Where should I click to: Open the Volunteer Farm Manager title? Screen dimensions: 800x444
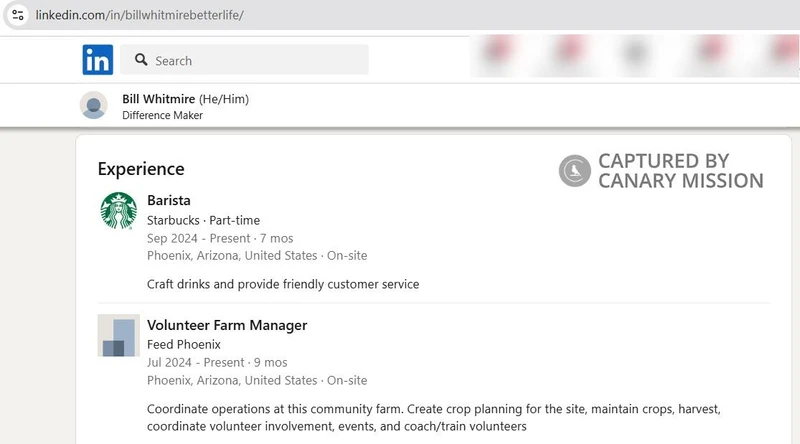point(227,325)
